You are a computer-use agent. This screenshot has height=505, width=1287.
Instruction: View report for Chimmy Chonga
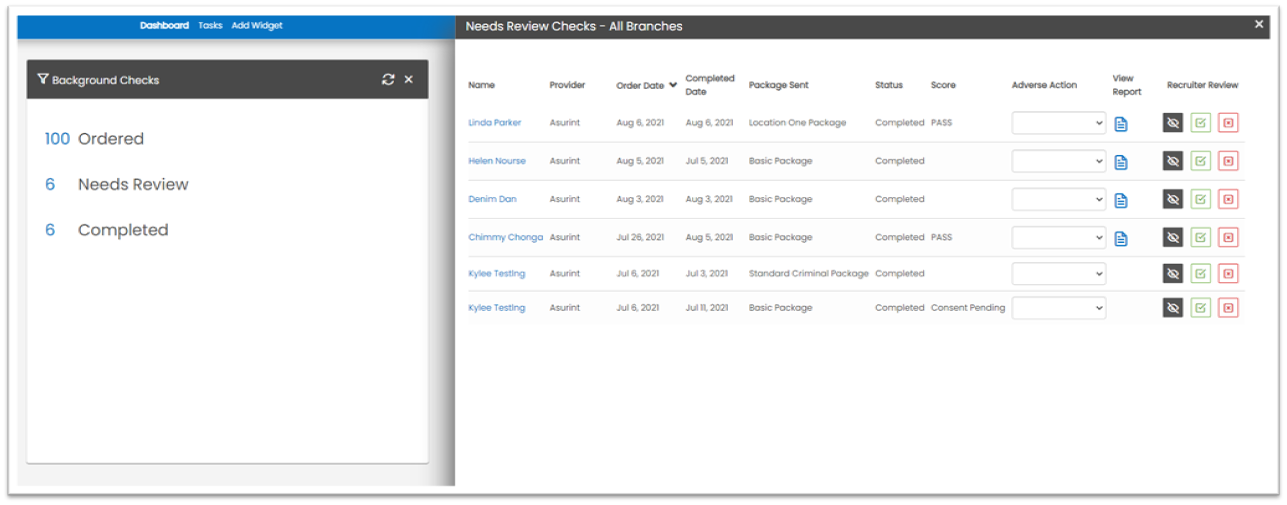[x=1121, y=238]
